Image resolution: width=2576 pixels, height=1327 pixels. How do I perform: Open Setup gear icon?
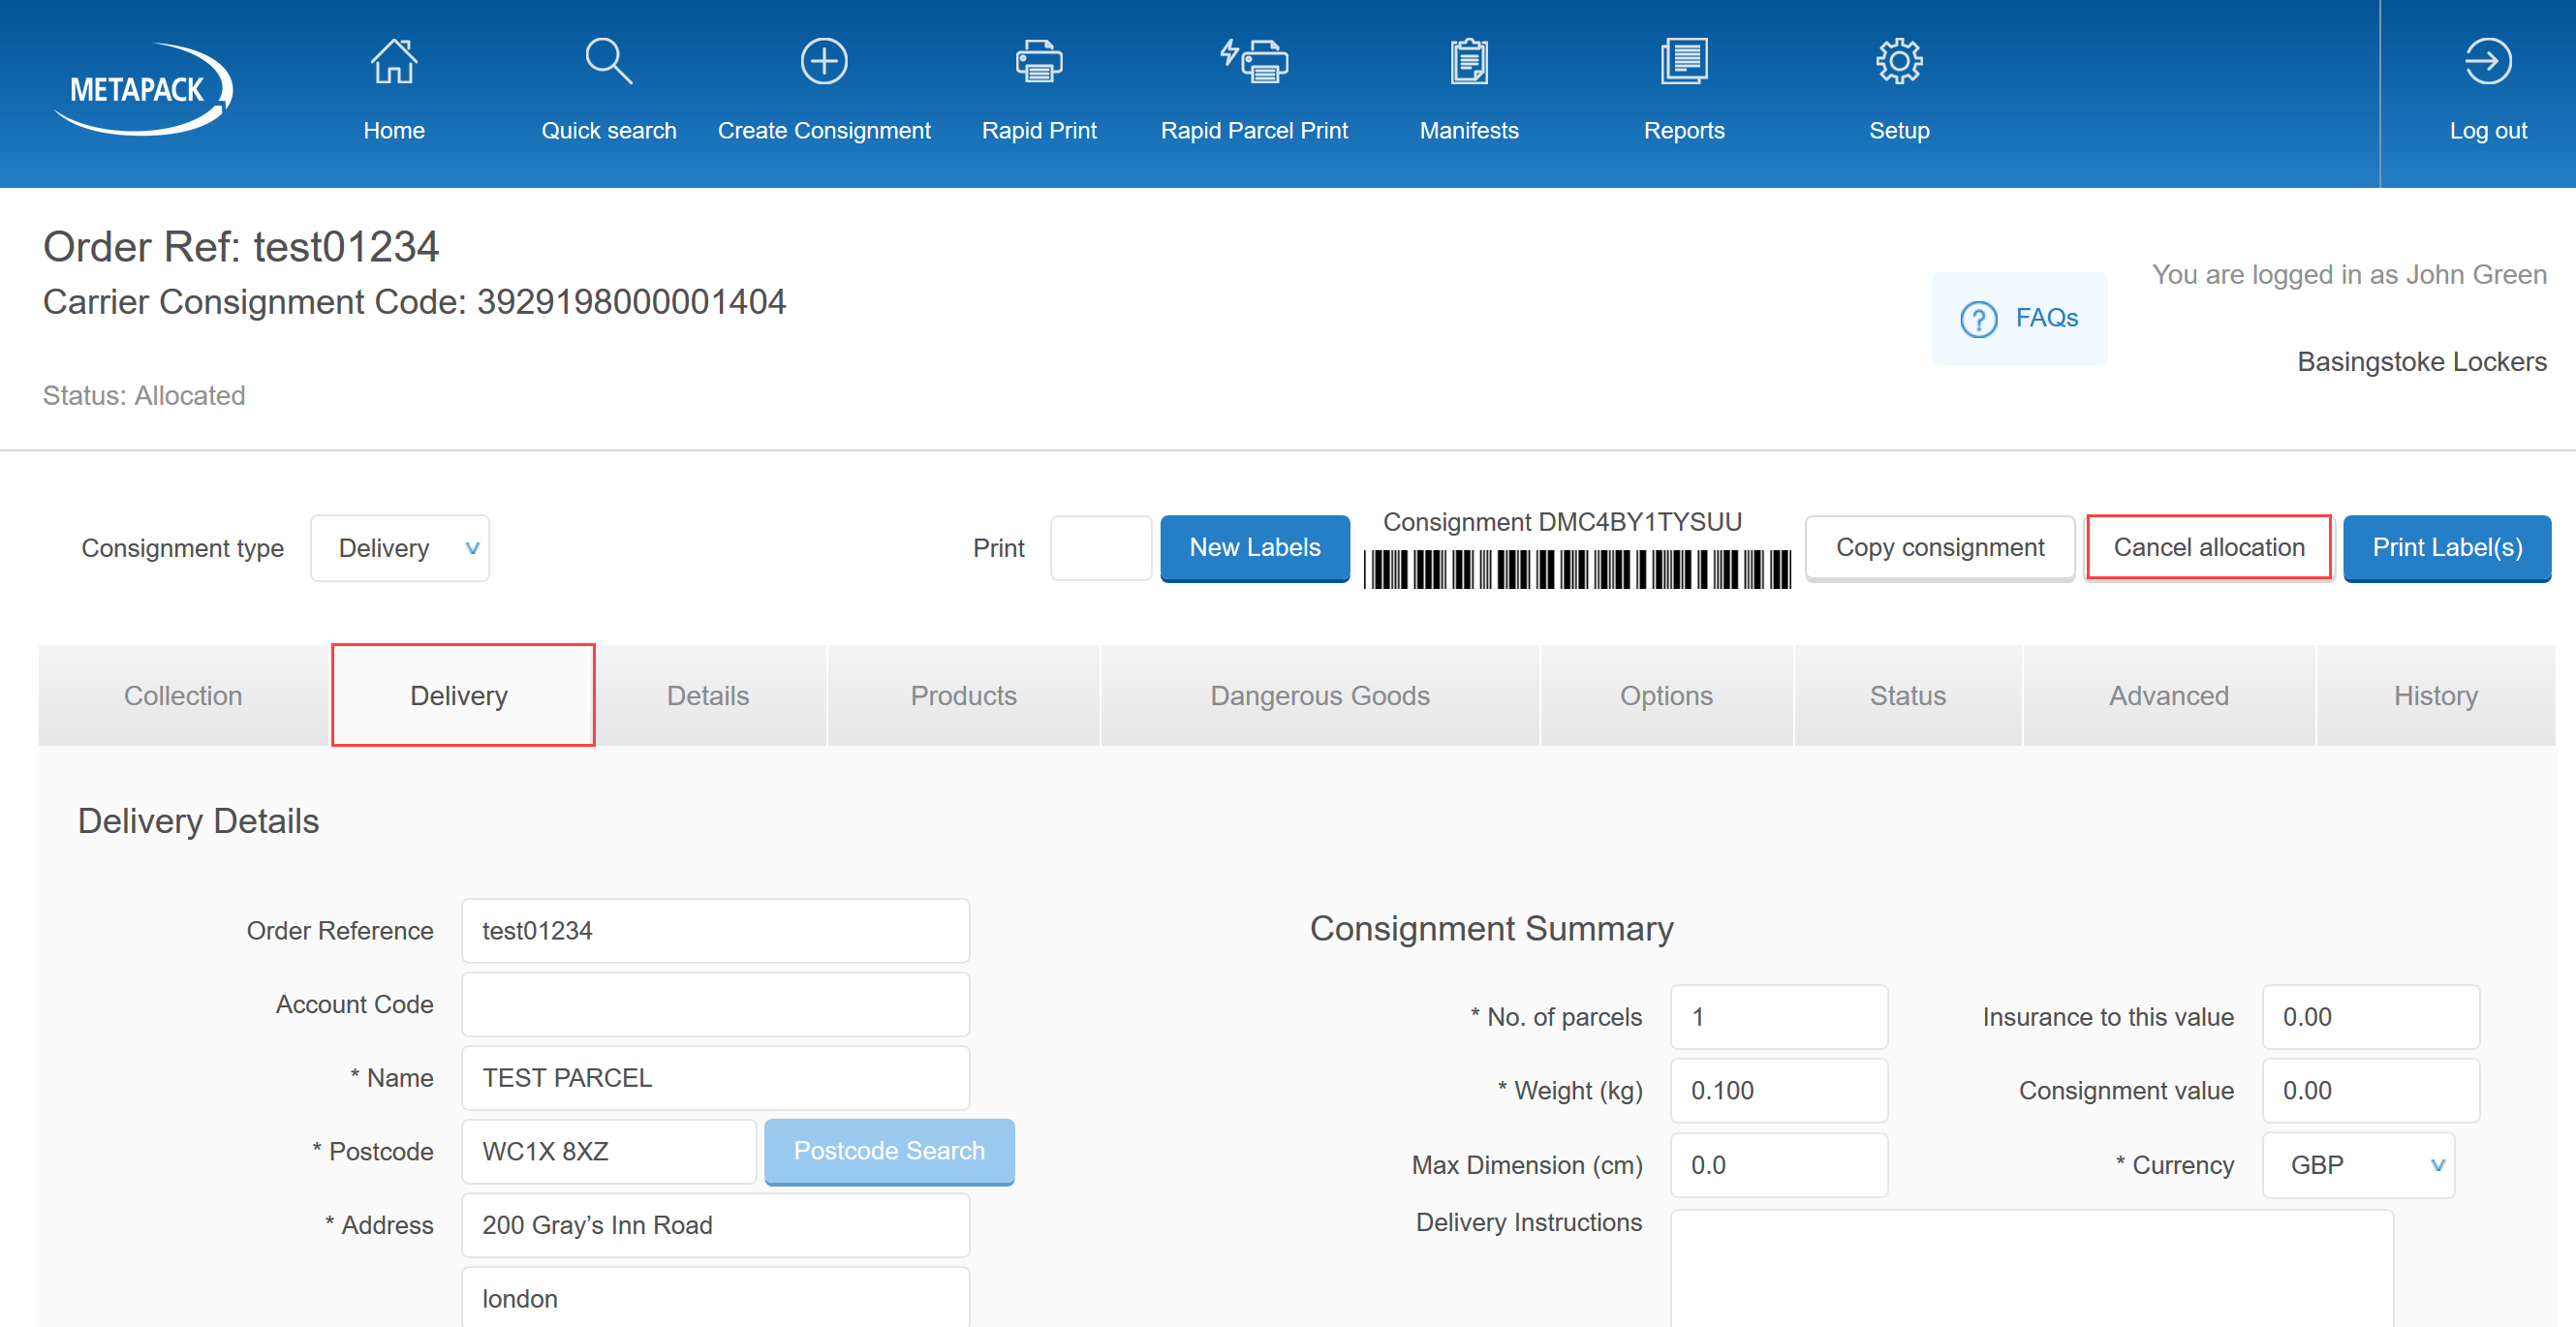(x=1898, y=62)
